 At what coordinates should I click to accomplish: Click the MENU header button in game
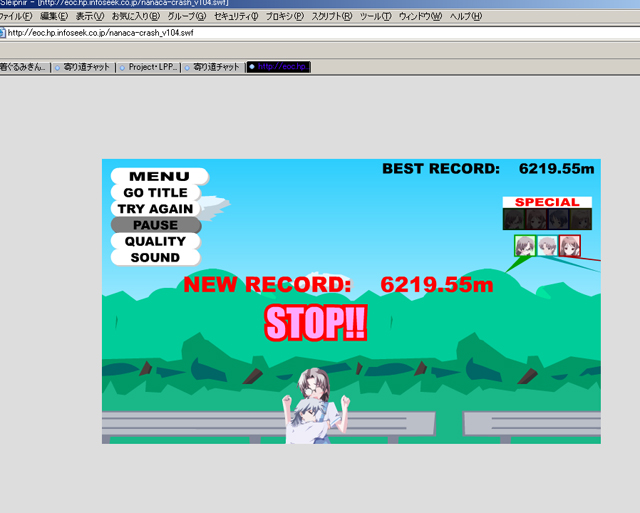tap(160, 176)
